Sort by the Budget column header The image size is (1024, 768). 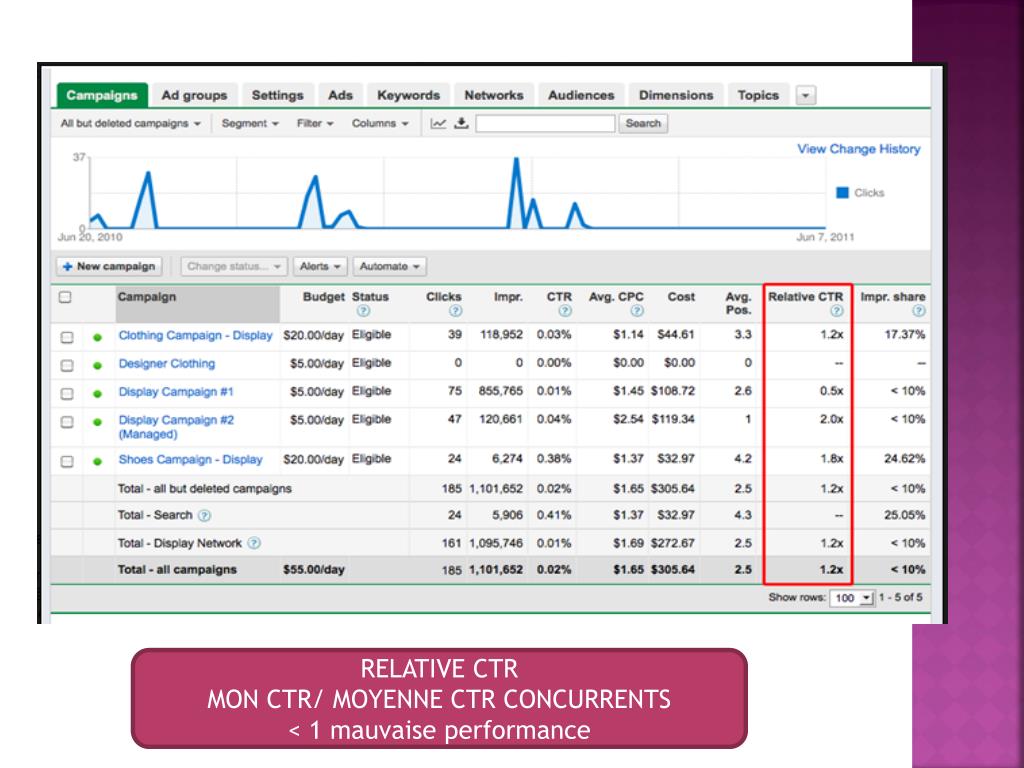coord(323,297)
